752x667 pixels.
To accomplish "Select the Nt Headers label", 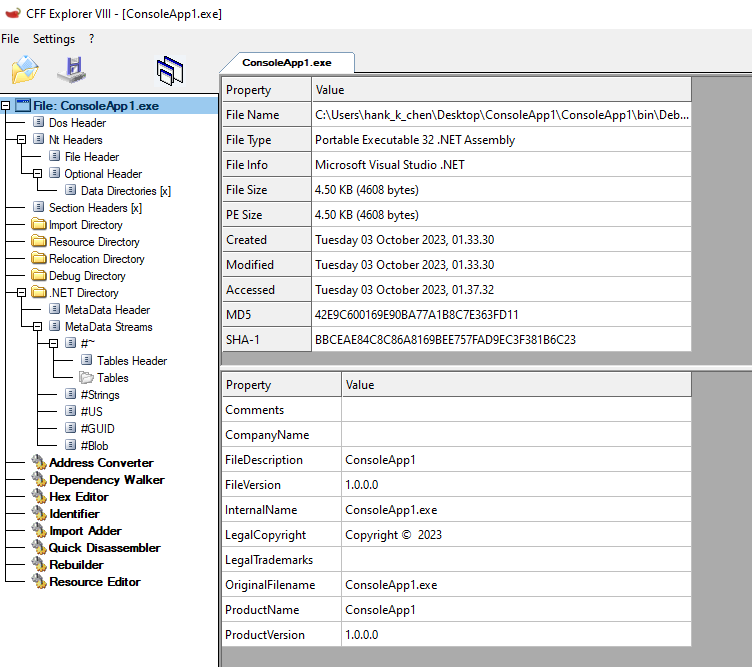I will pyautogui.click(x=76, y=140).
